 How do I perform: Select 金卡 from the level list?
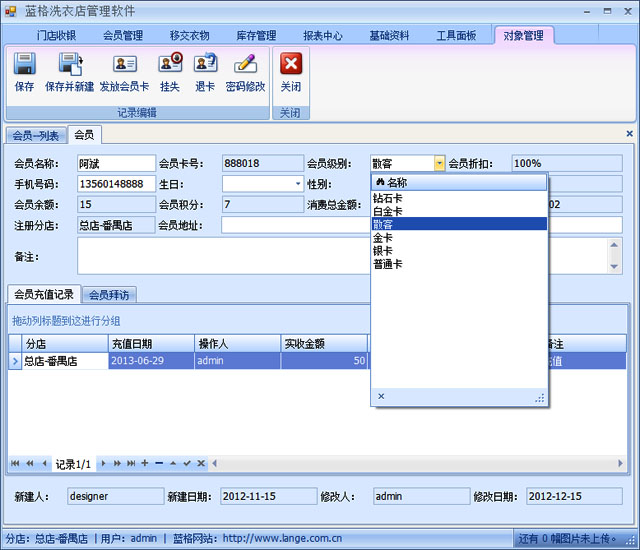459,237
